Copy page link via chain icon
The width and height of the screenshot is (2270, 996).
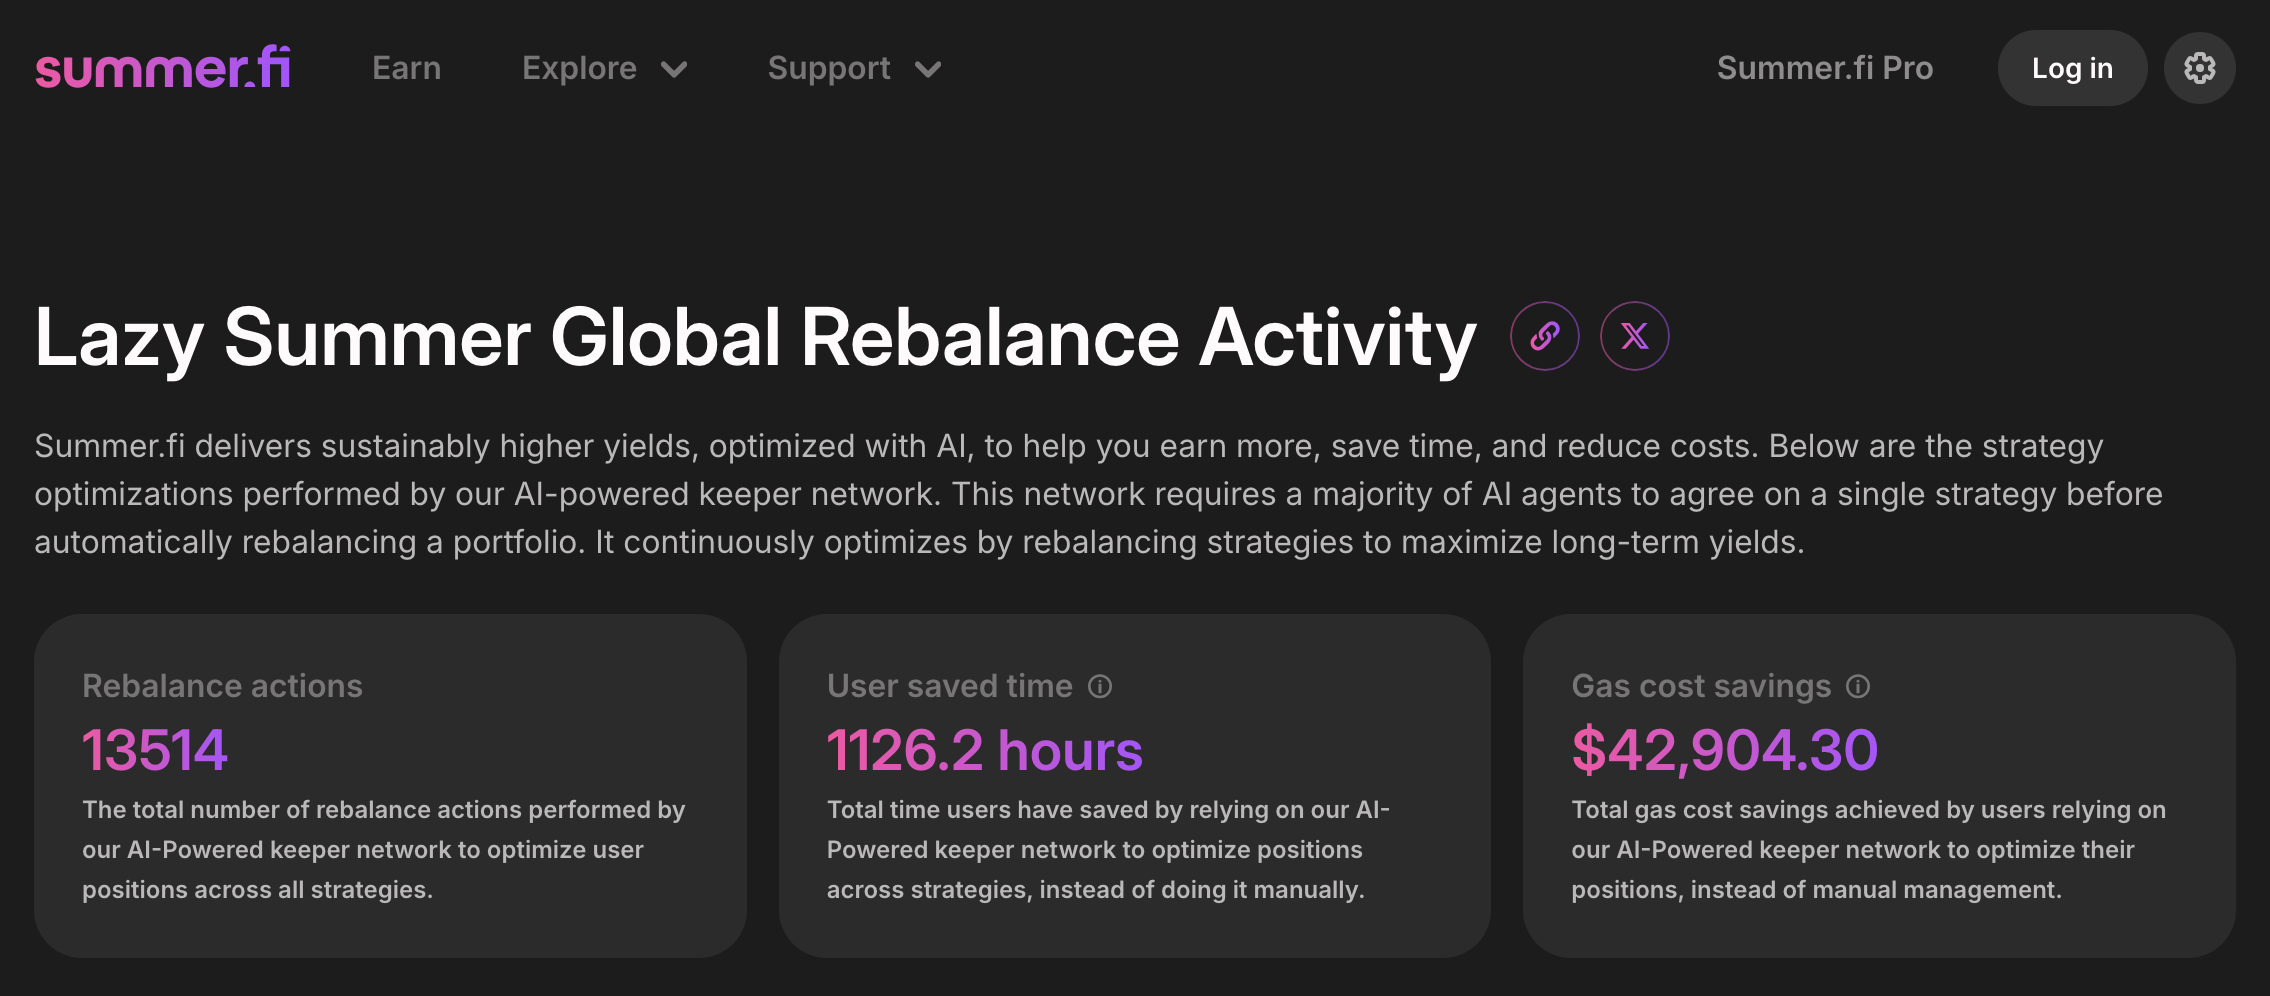[1544, 336]
